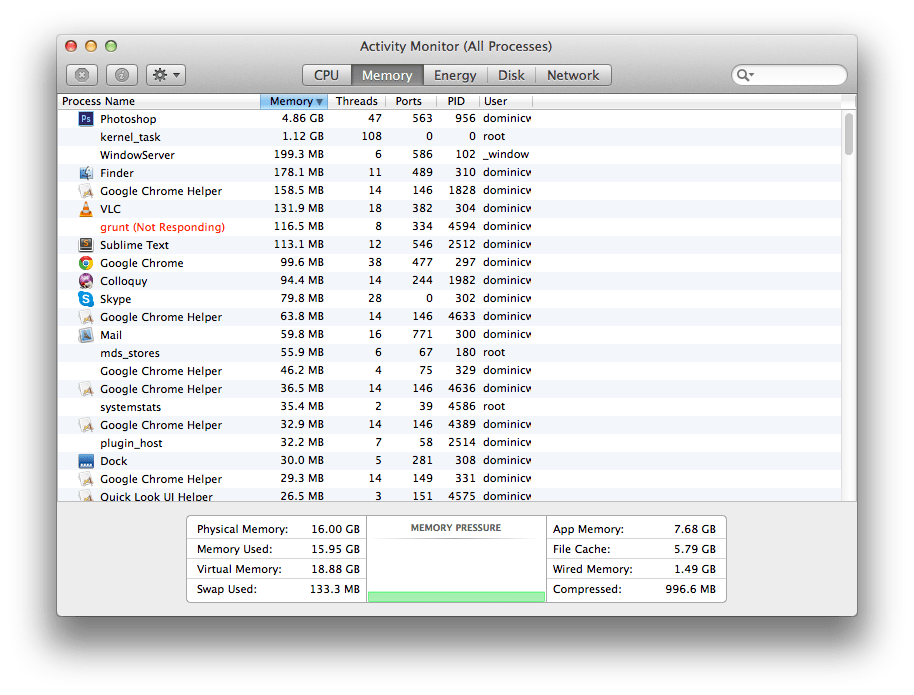Screen dimensions: 914x695
Task: Select the Skype icon
Action: click(86, 298)
